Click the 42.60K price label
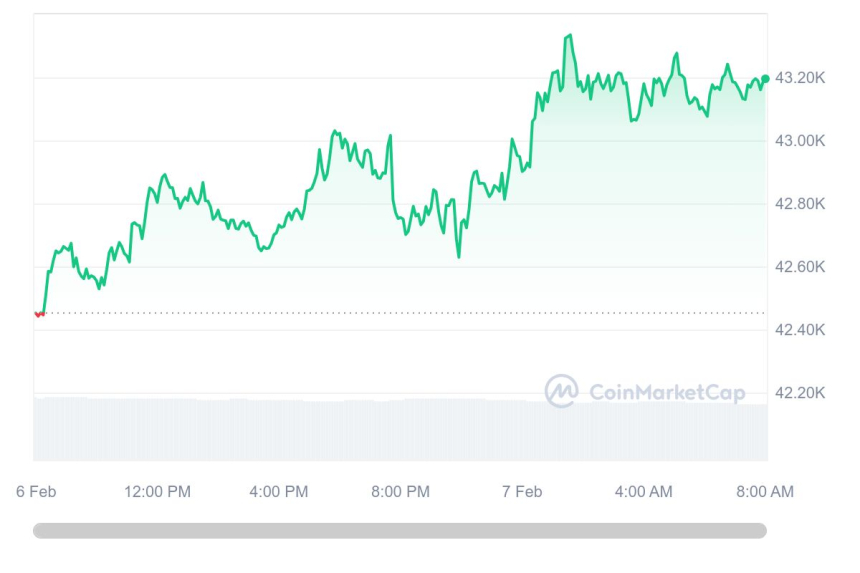Viewport: 860px width, 573px height. [x=800, y=267]
